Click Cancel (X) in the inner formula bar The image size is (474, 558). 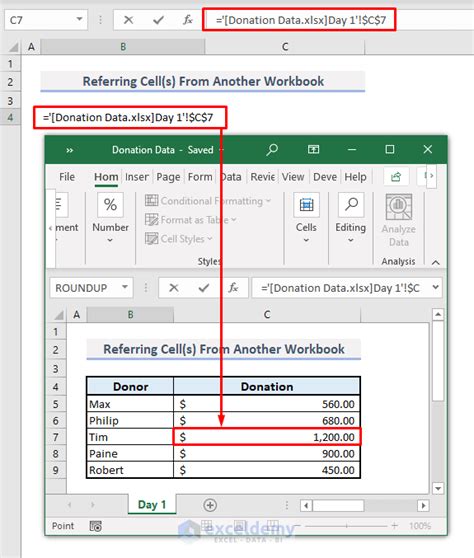(174, 288)
